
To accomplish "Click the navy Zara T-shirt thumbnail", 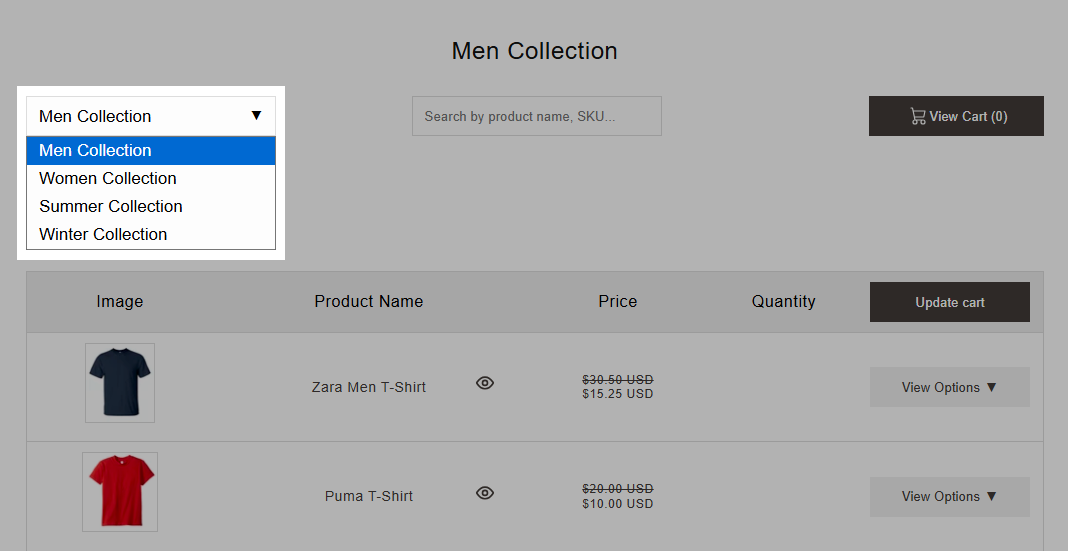I will pos(120,383).
